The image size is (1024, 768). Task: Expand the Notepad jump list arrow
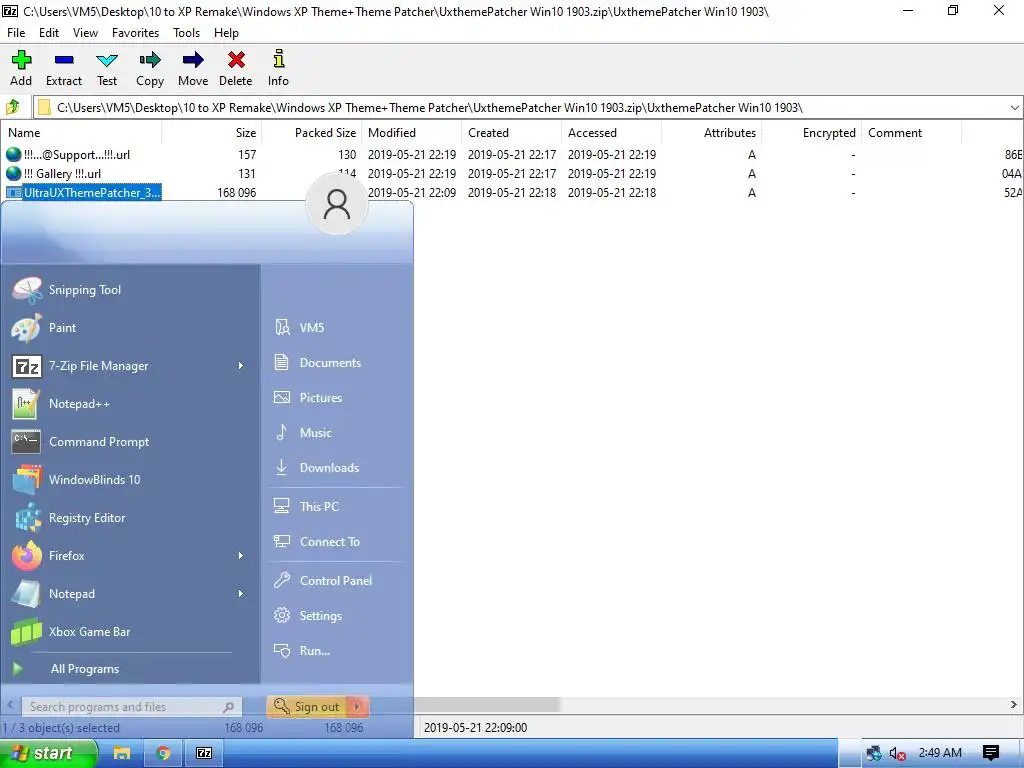pyautogui.click(x=240, y=593)
